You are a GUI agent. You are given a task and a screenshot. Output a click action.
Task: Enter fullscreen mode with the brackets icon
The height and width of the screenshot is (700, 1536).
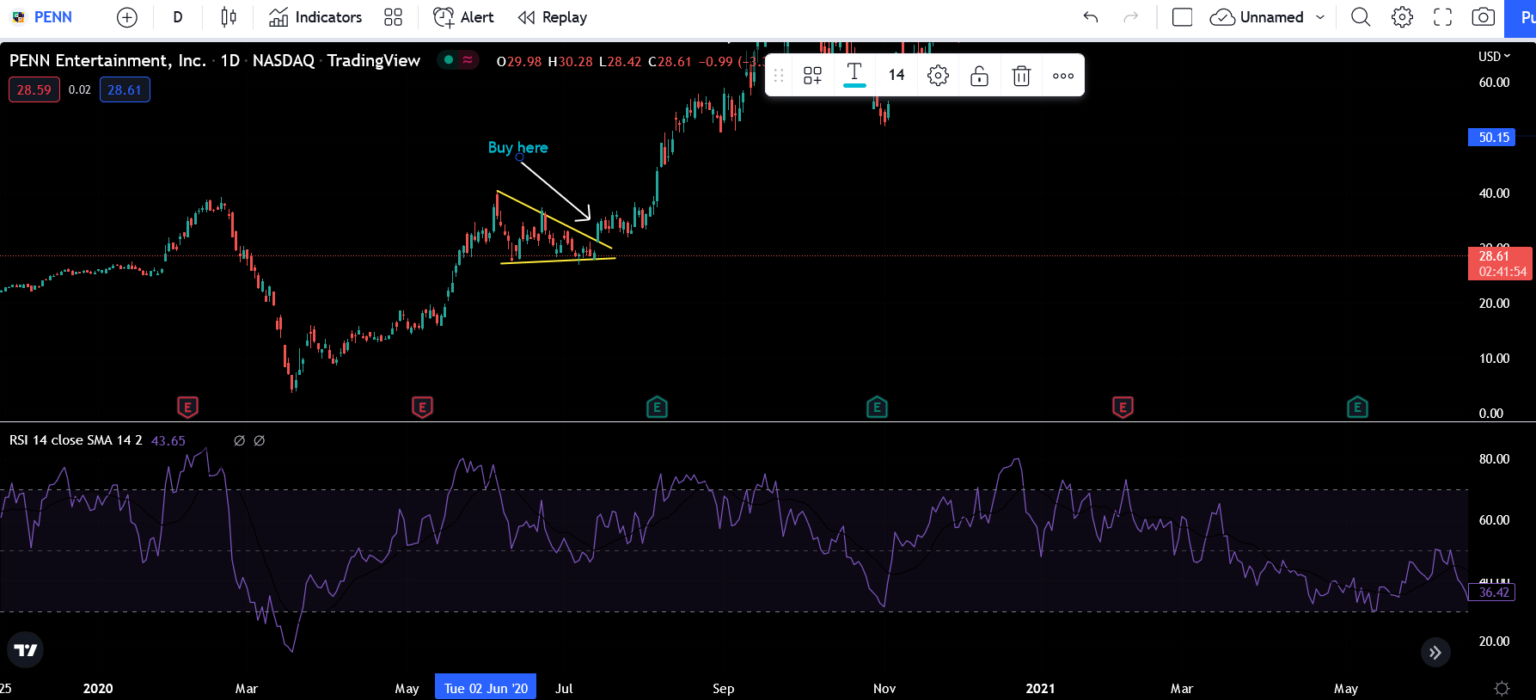(x=1443, y=17)
